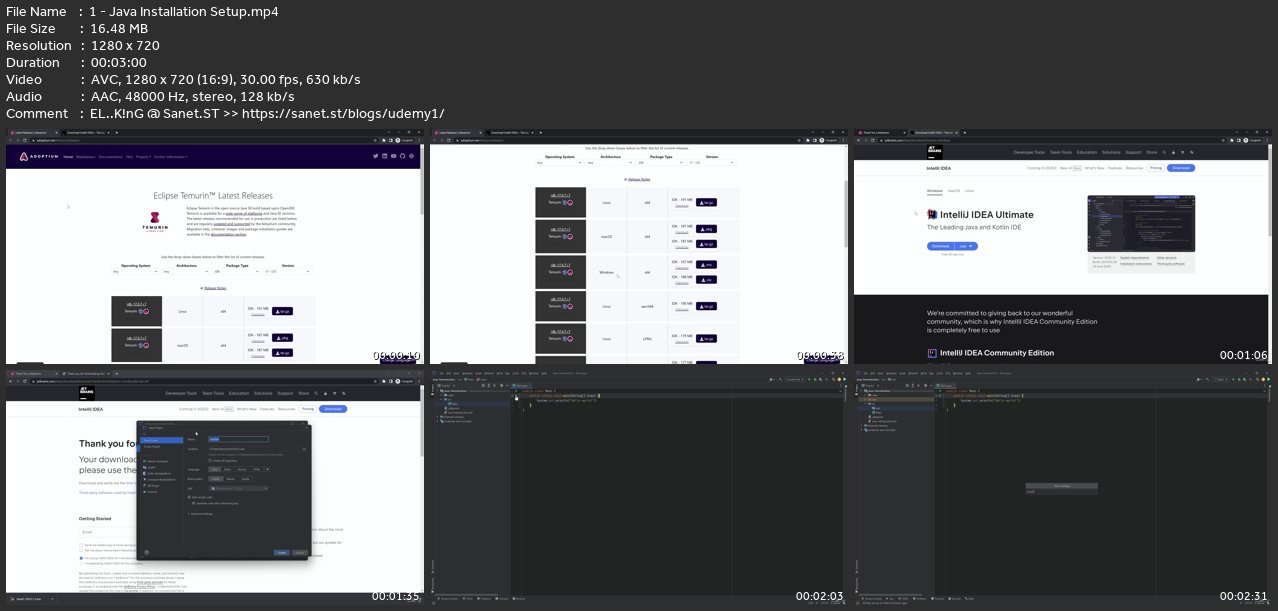This screenshot has height=611, width=1278.
Task: Toggle the Generate code with onboarding tips checkbox
Action: pyautogui.click(x=193, y=503)
